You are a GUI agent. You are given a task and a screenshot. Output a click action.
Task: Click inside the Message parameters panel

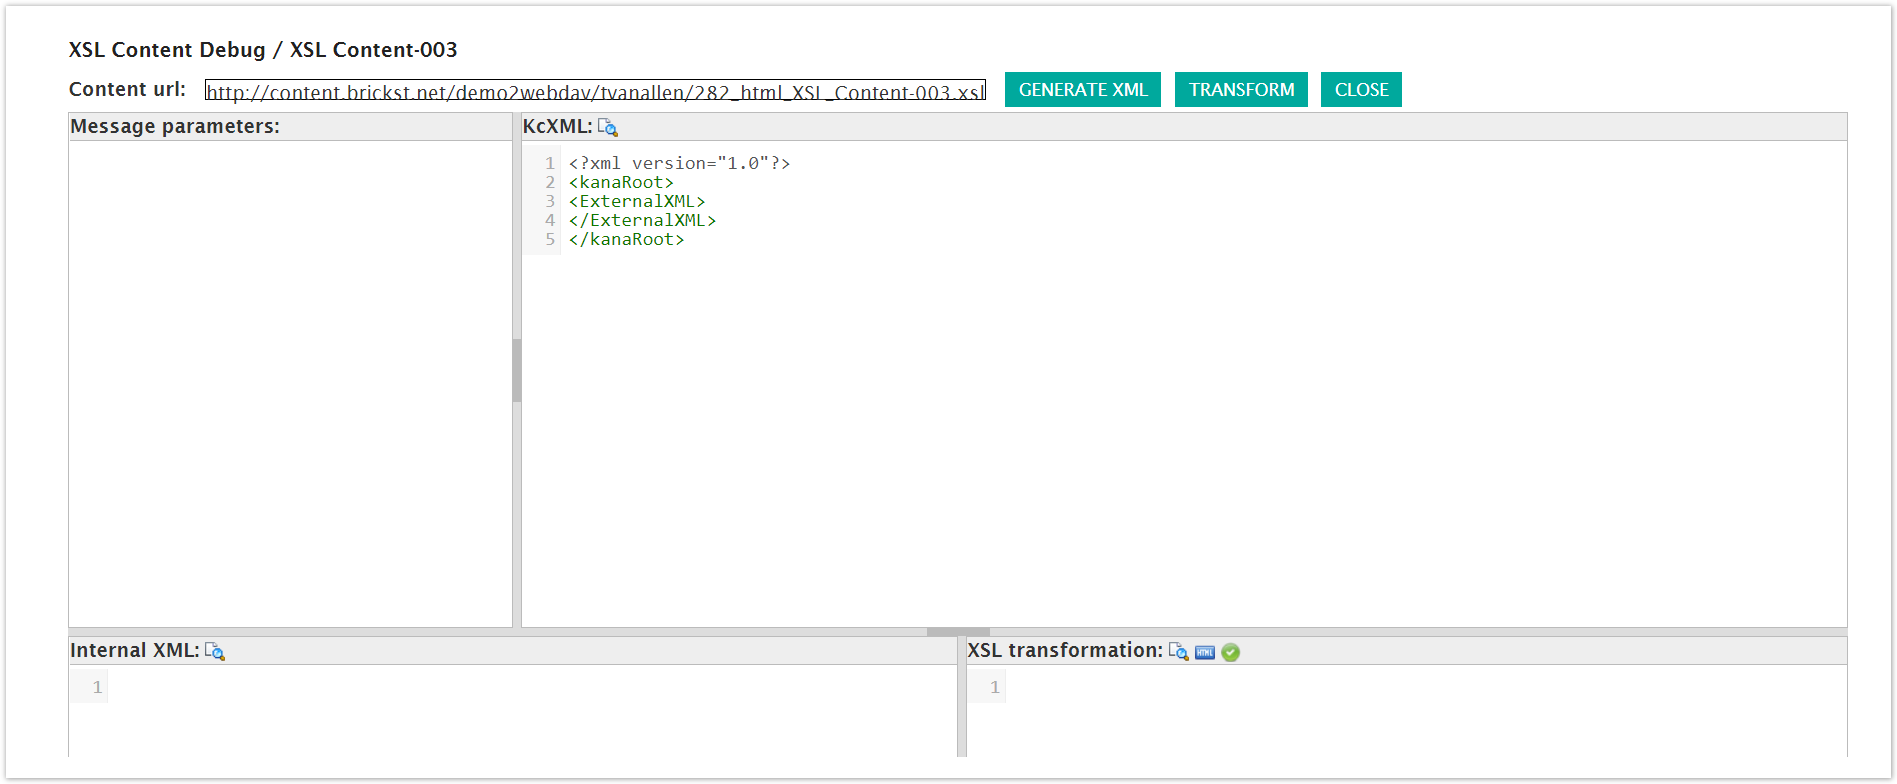coord(290,383)
